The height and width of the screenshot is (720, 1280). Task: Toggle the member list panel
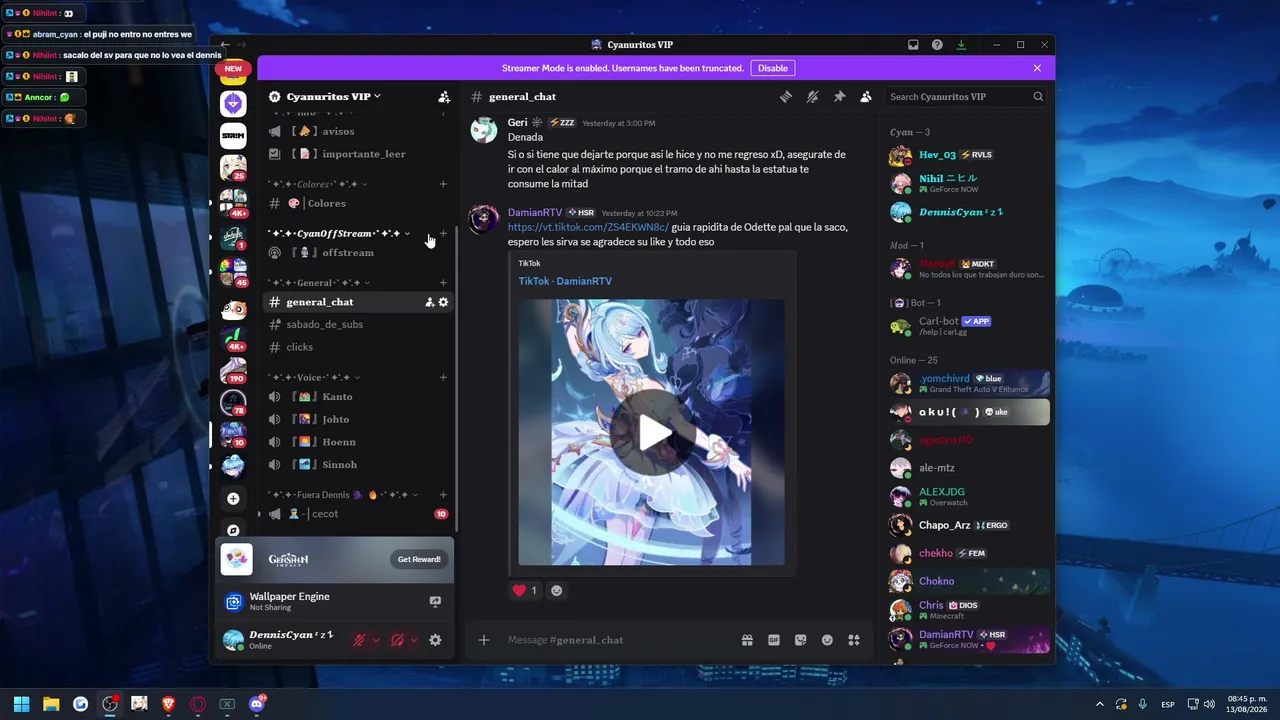866,97
